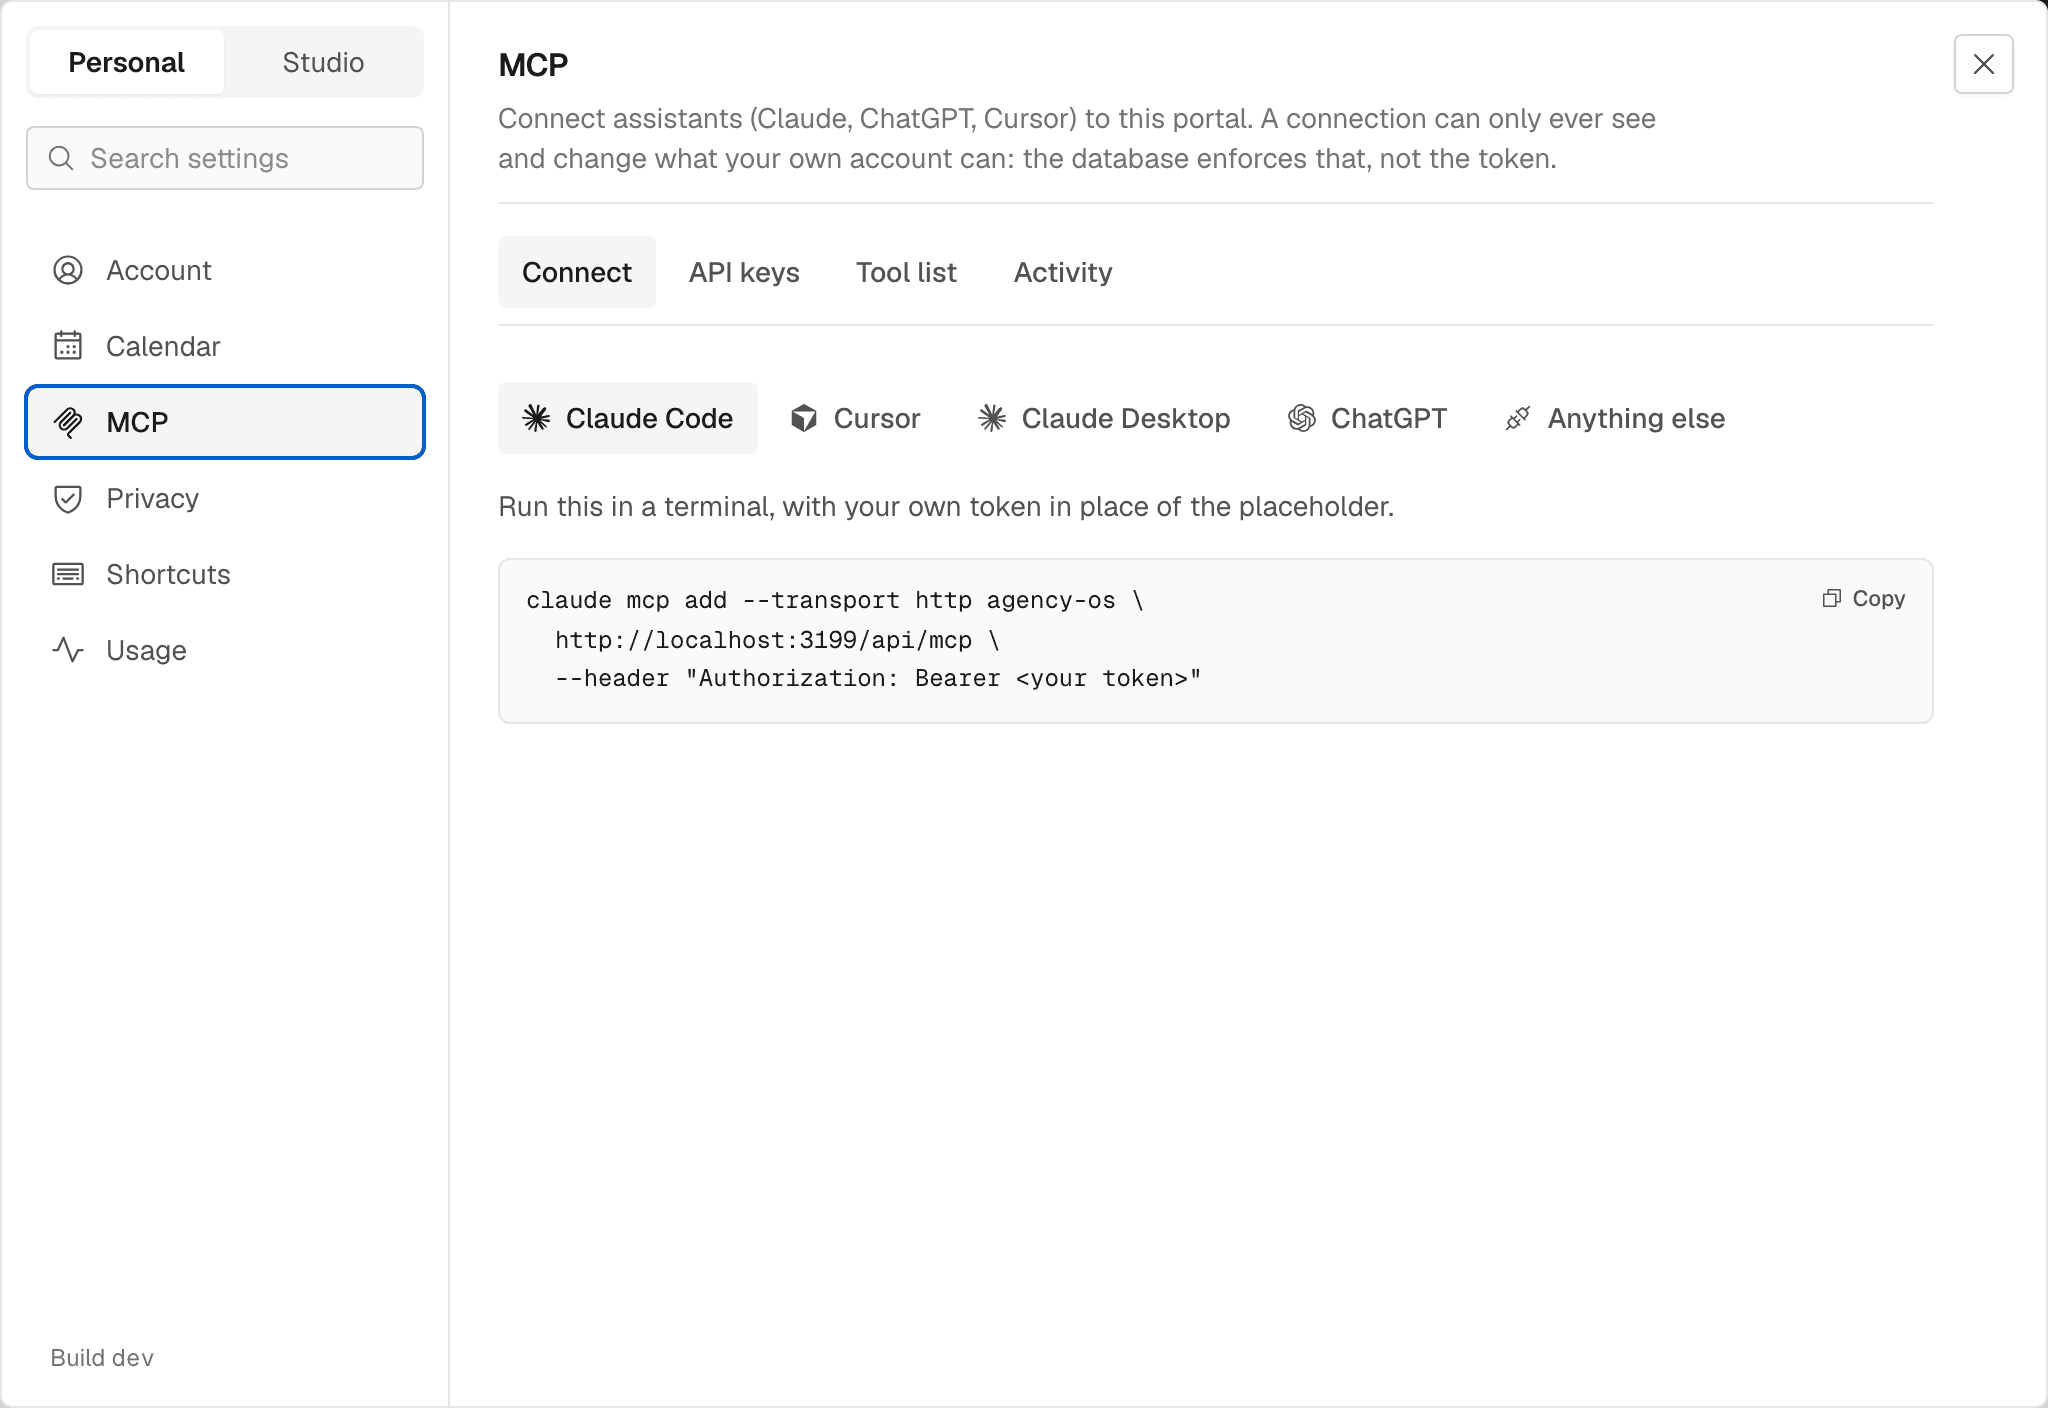Click the Privacy shield icon
2048x1408 pixels.
tap(68, 498)
